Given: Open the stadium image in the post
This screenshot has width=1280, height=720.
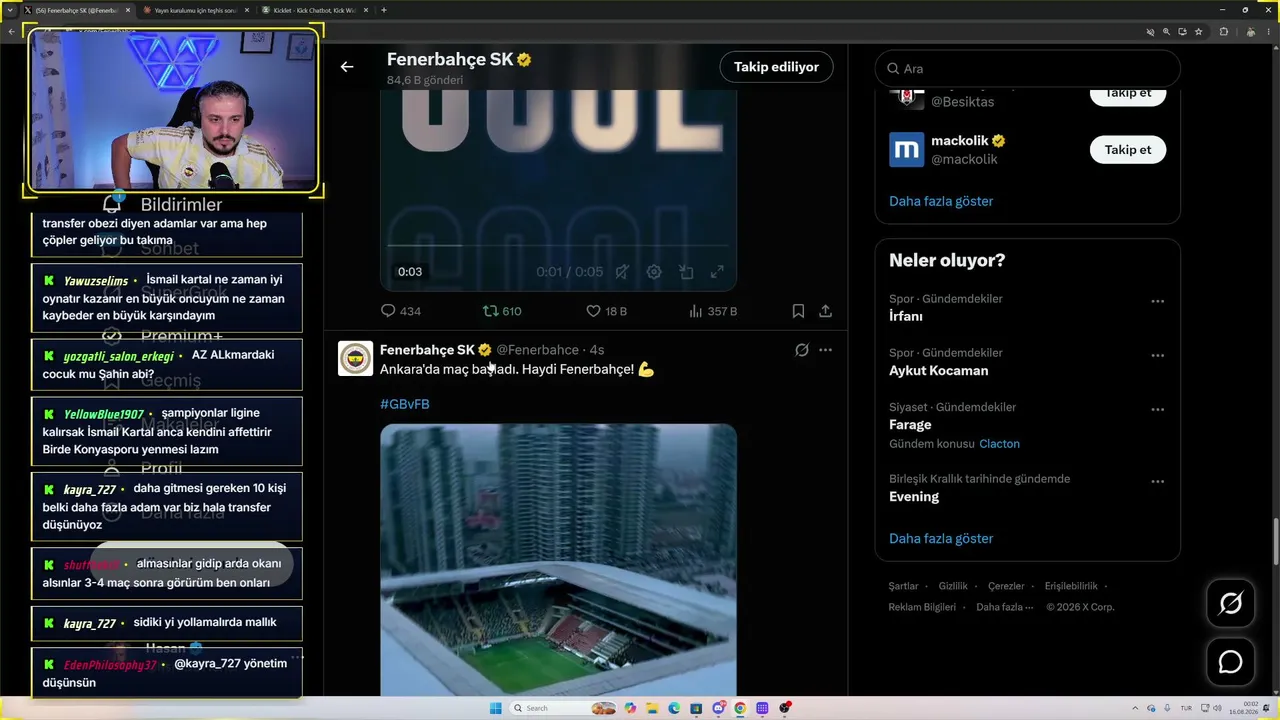Looking at the screenshot, I should point(558,560).
